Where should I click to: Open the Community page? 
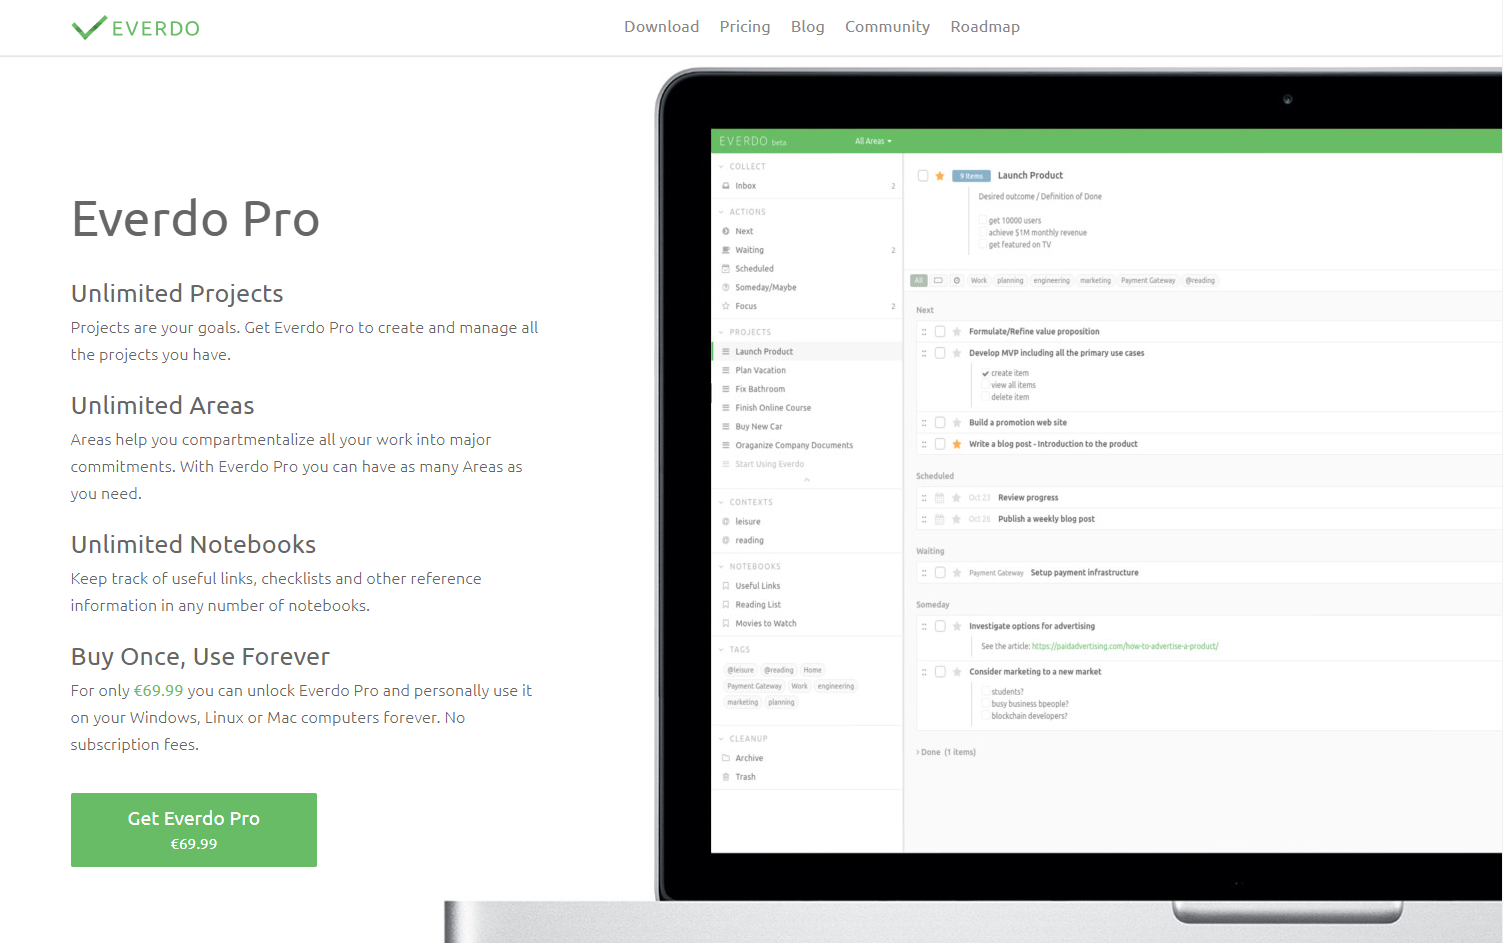coord(887,27)
